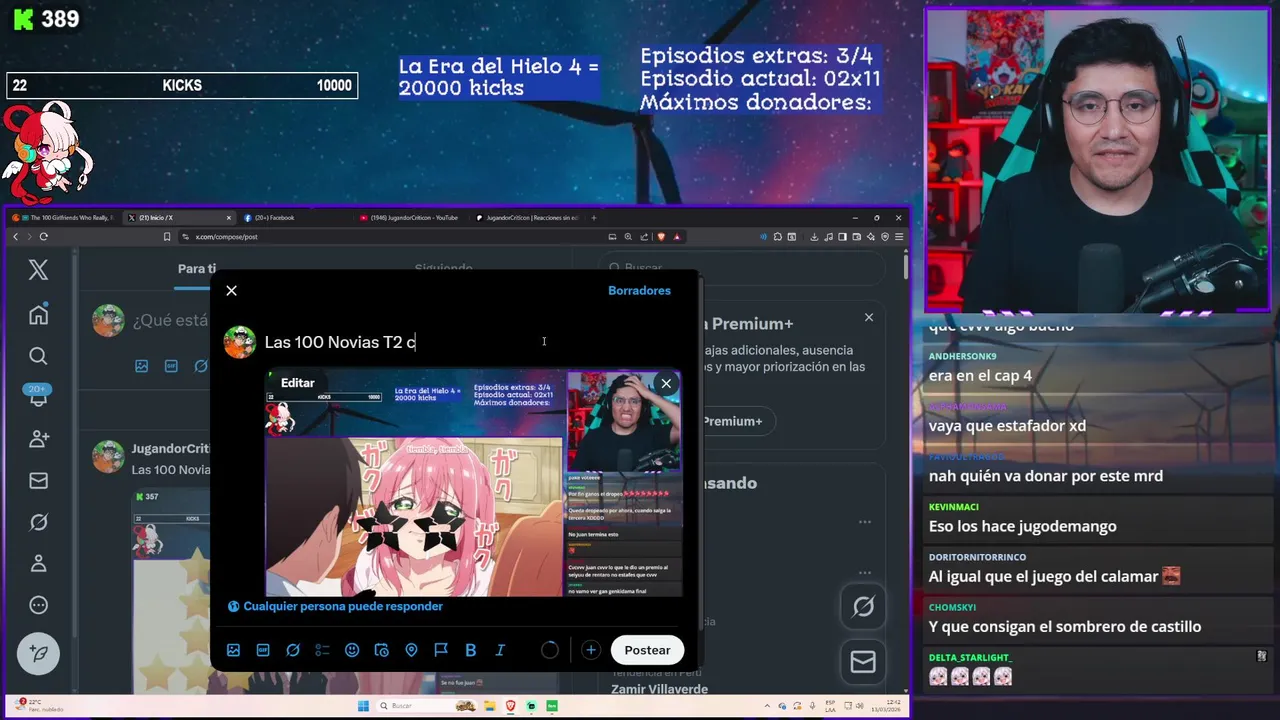Toggle bold text formatting
The height and width of the screenshot is (720, 1280).
(x=470, y=650)
